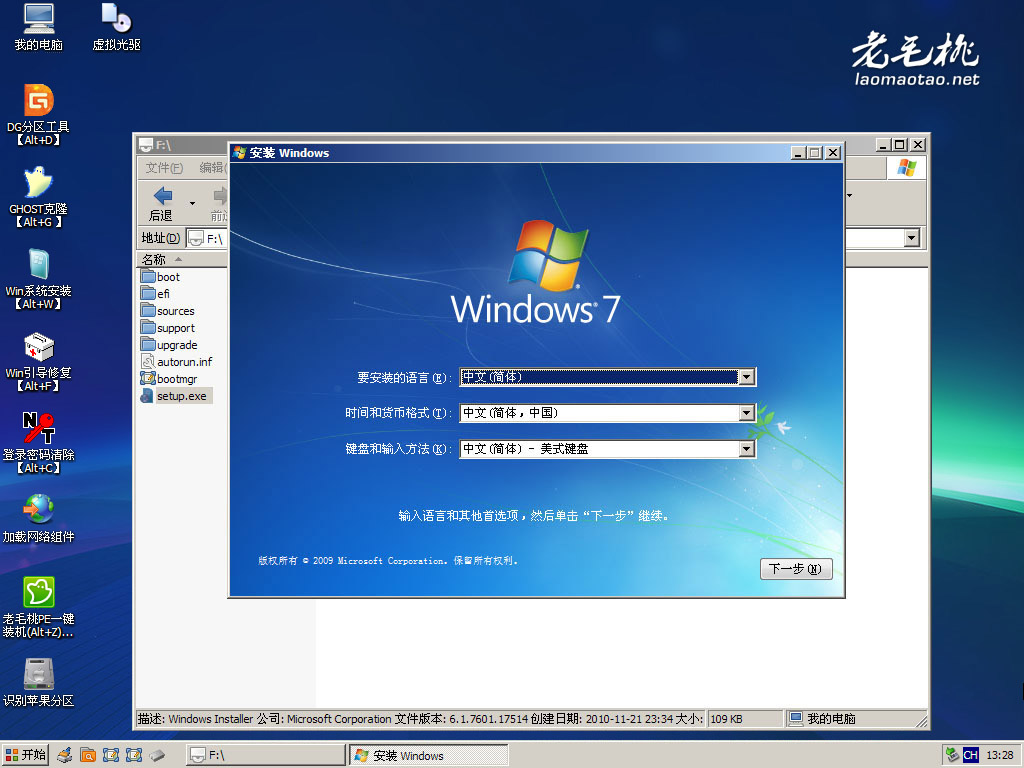This screenshot has height=768, width=1024.
Task: Switch to the 安装 Windows taskbar button
Action: [428, 755]
